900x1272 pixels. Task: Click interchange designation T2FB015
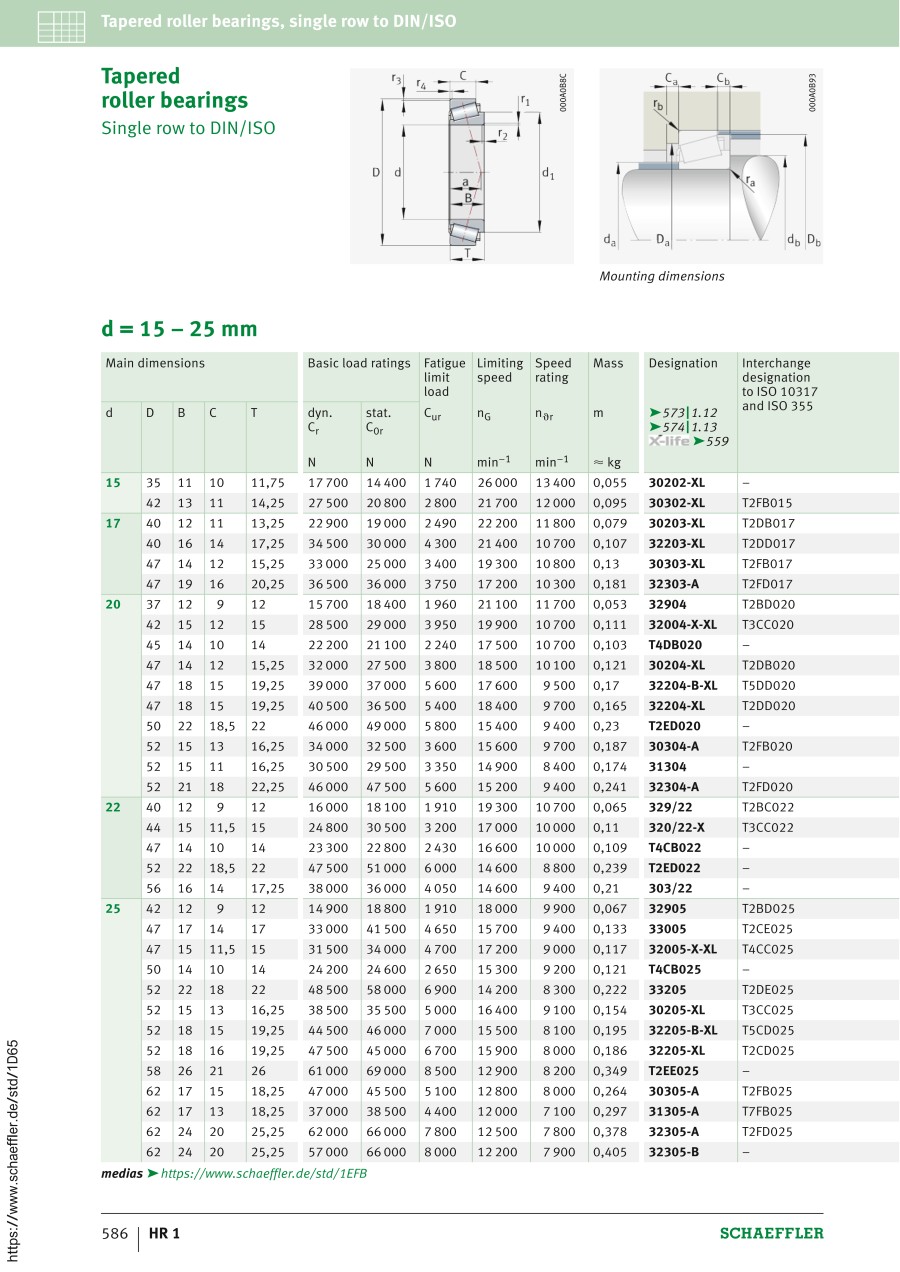point(767,503)
